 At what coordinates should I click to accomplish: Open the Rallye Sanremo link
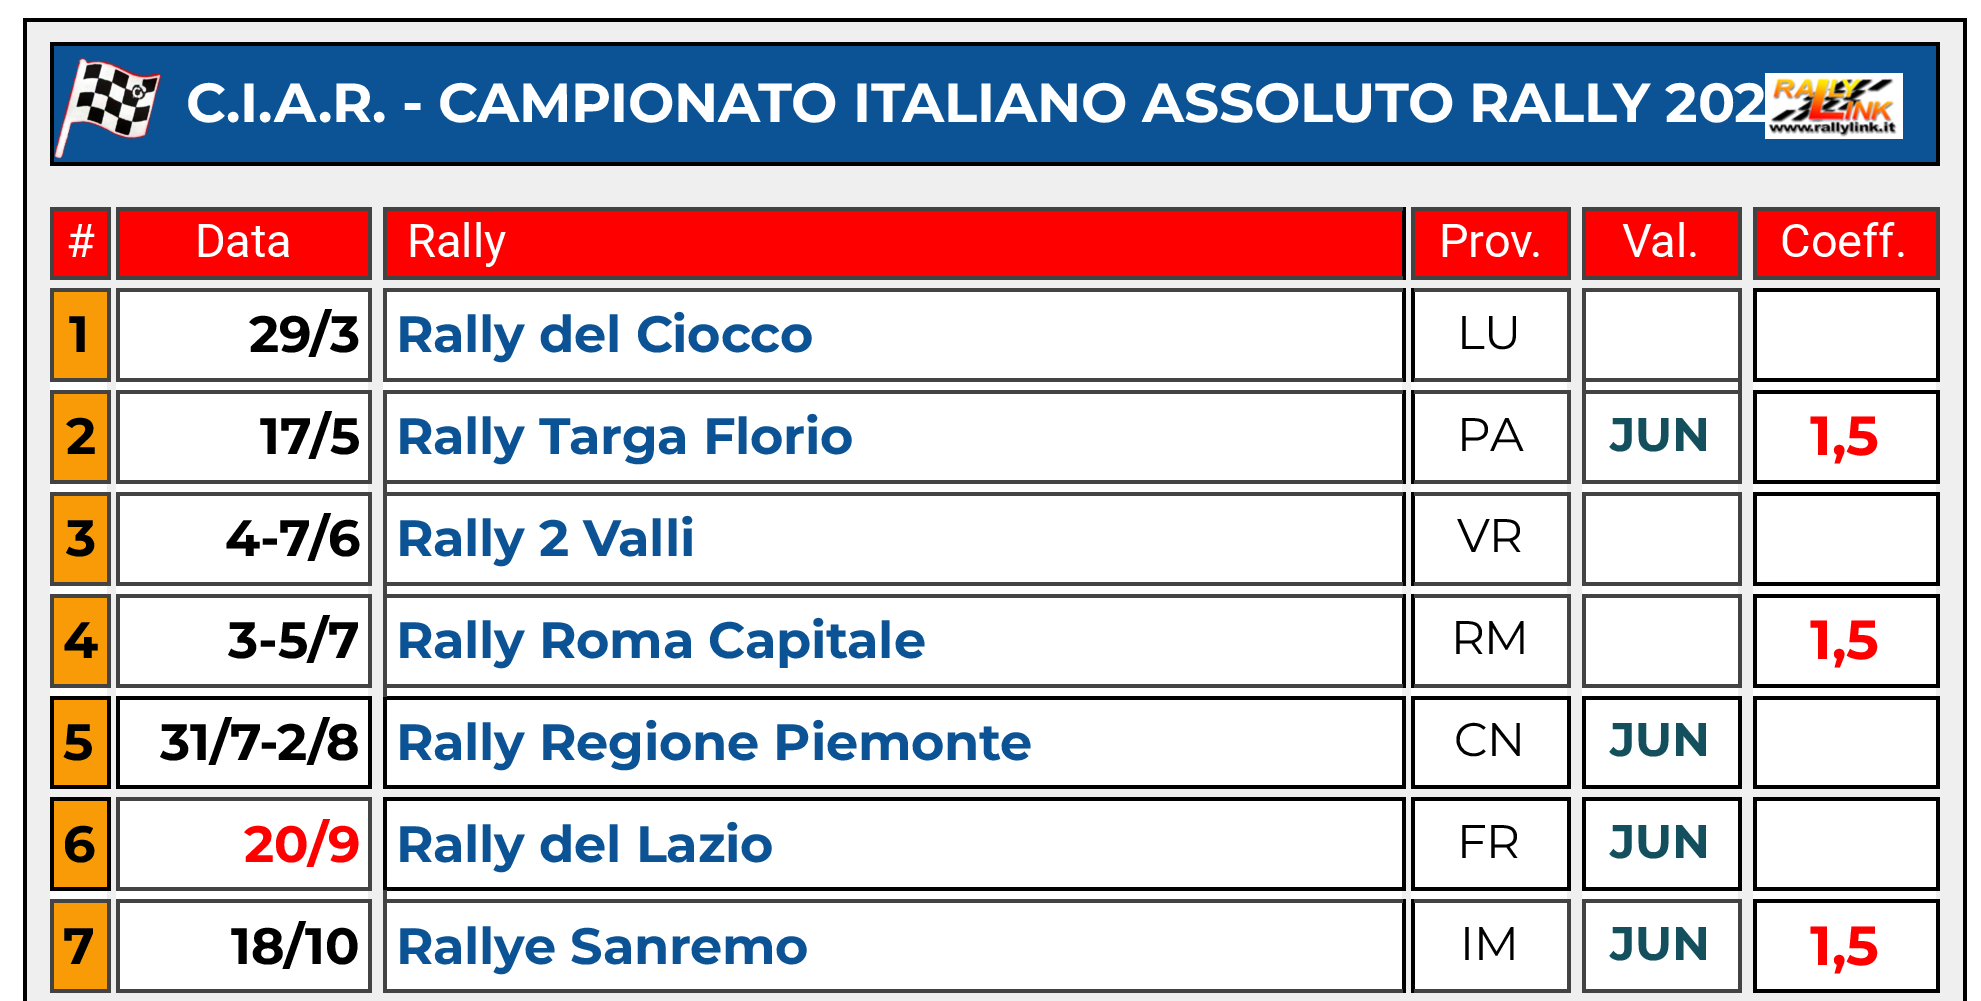(602, 947)
